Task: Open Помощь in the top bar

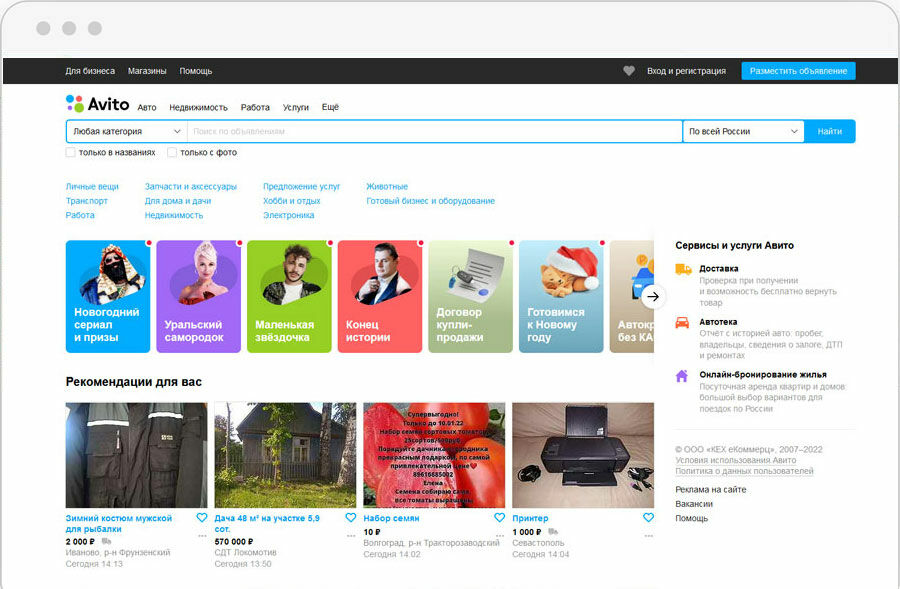Action: tap(196, 71)
